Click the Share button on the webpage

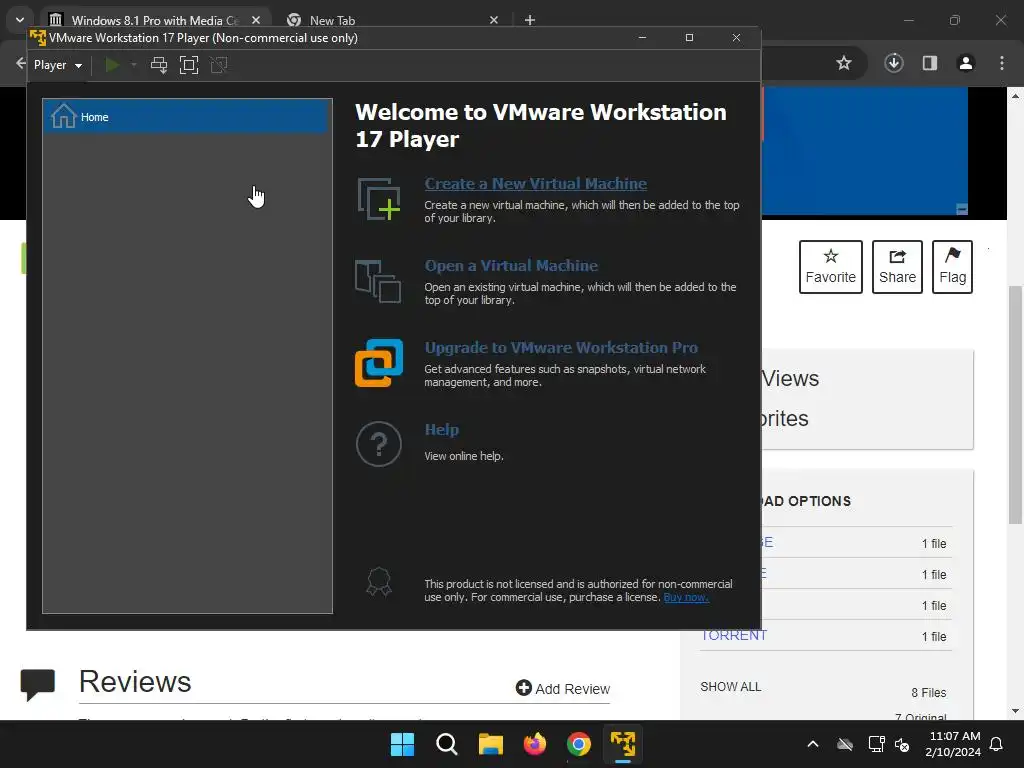coord(897,266)
